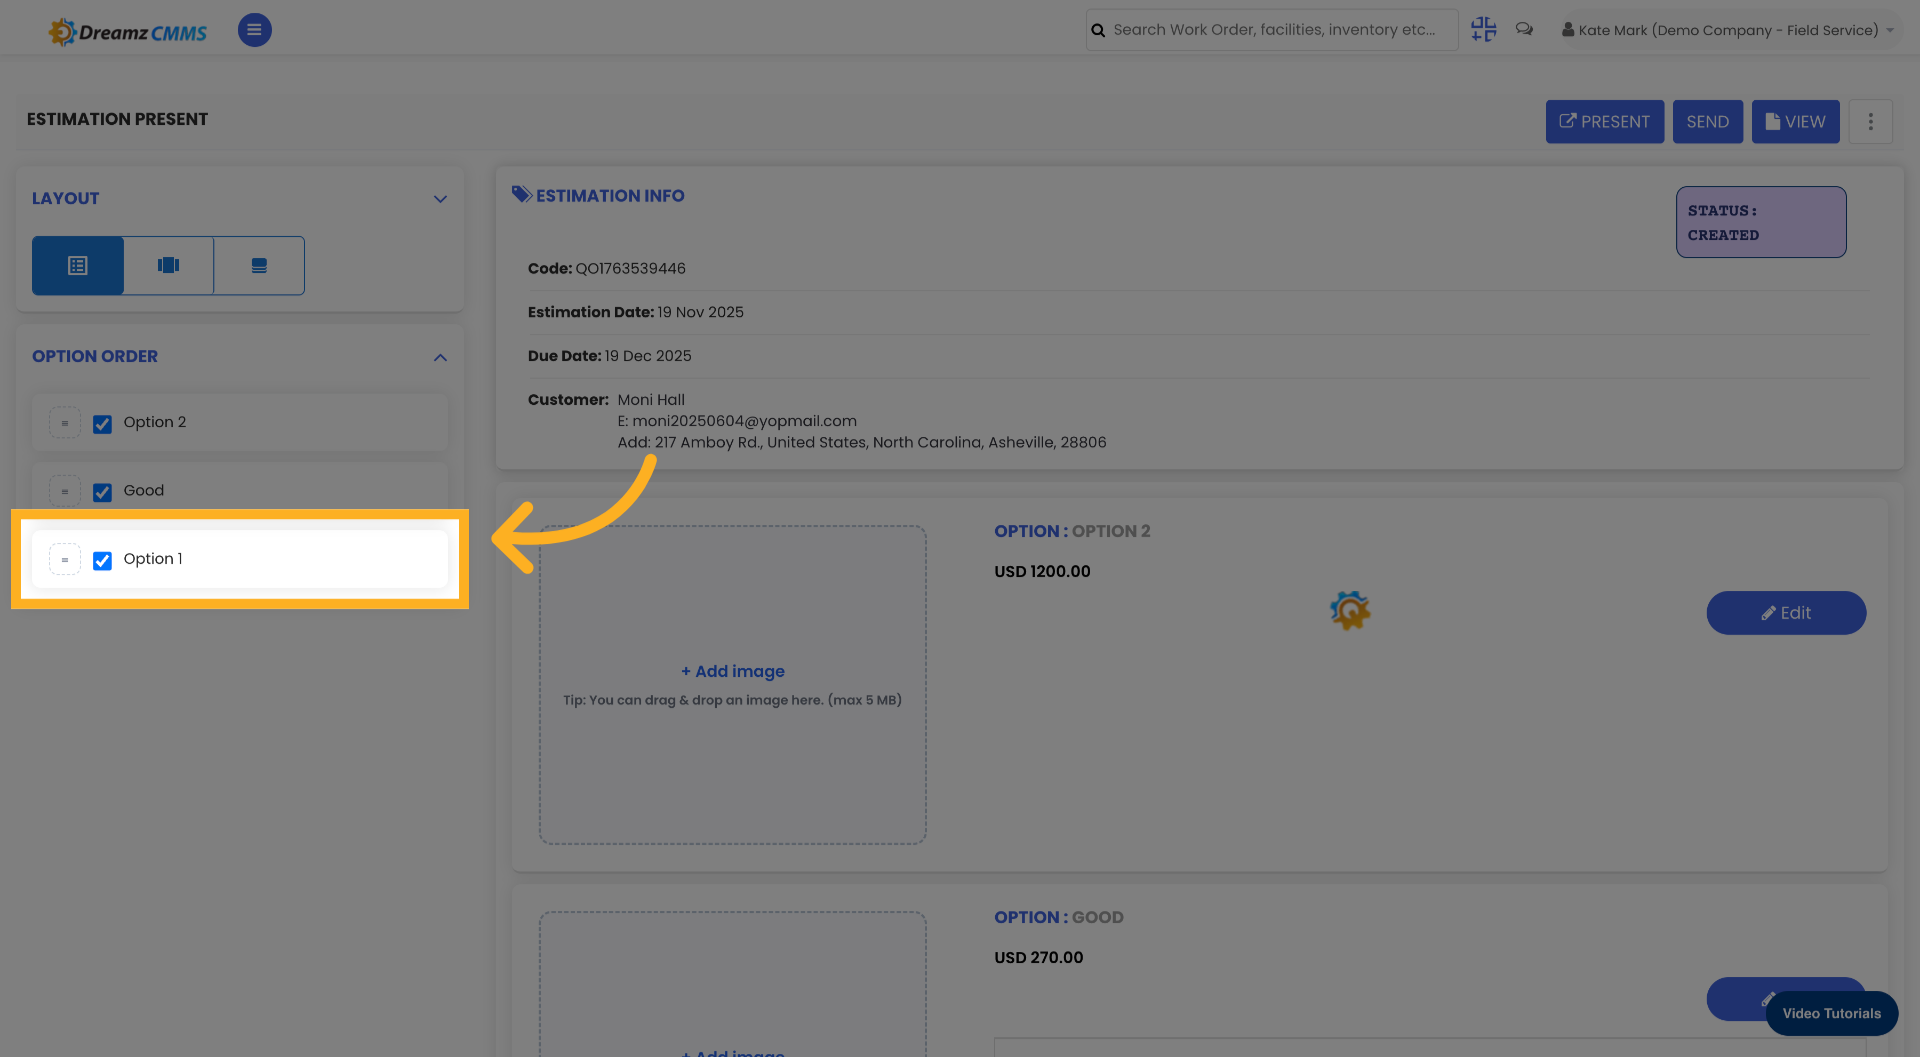Open the chat messages icon
Image resolution: width=1920 pixels, height=1057 pixels.
[x=1524, y=30]
